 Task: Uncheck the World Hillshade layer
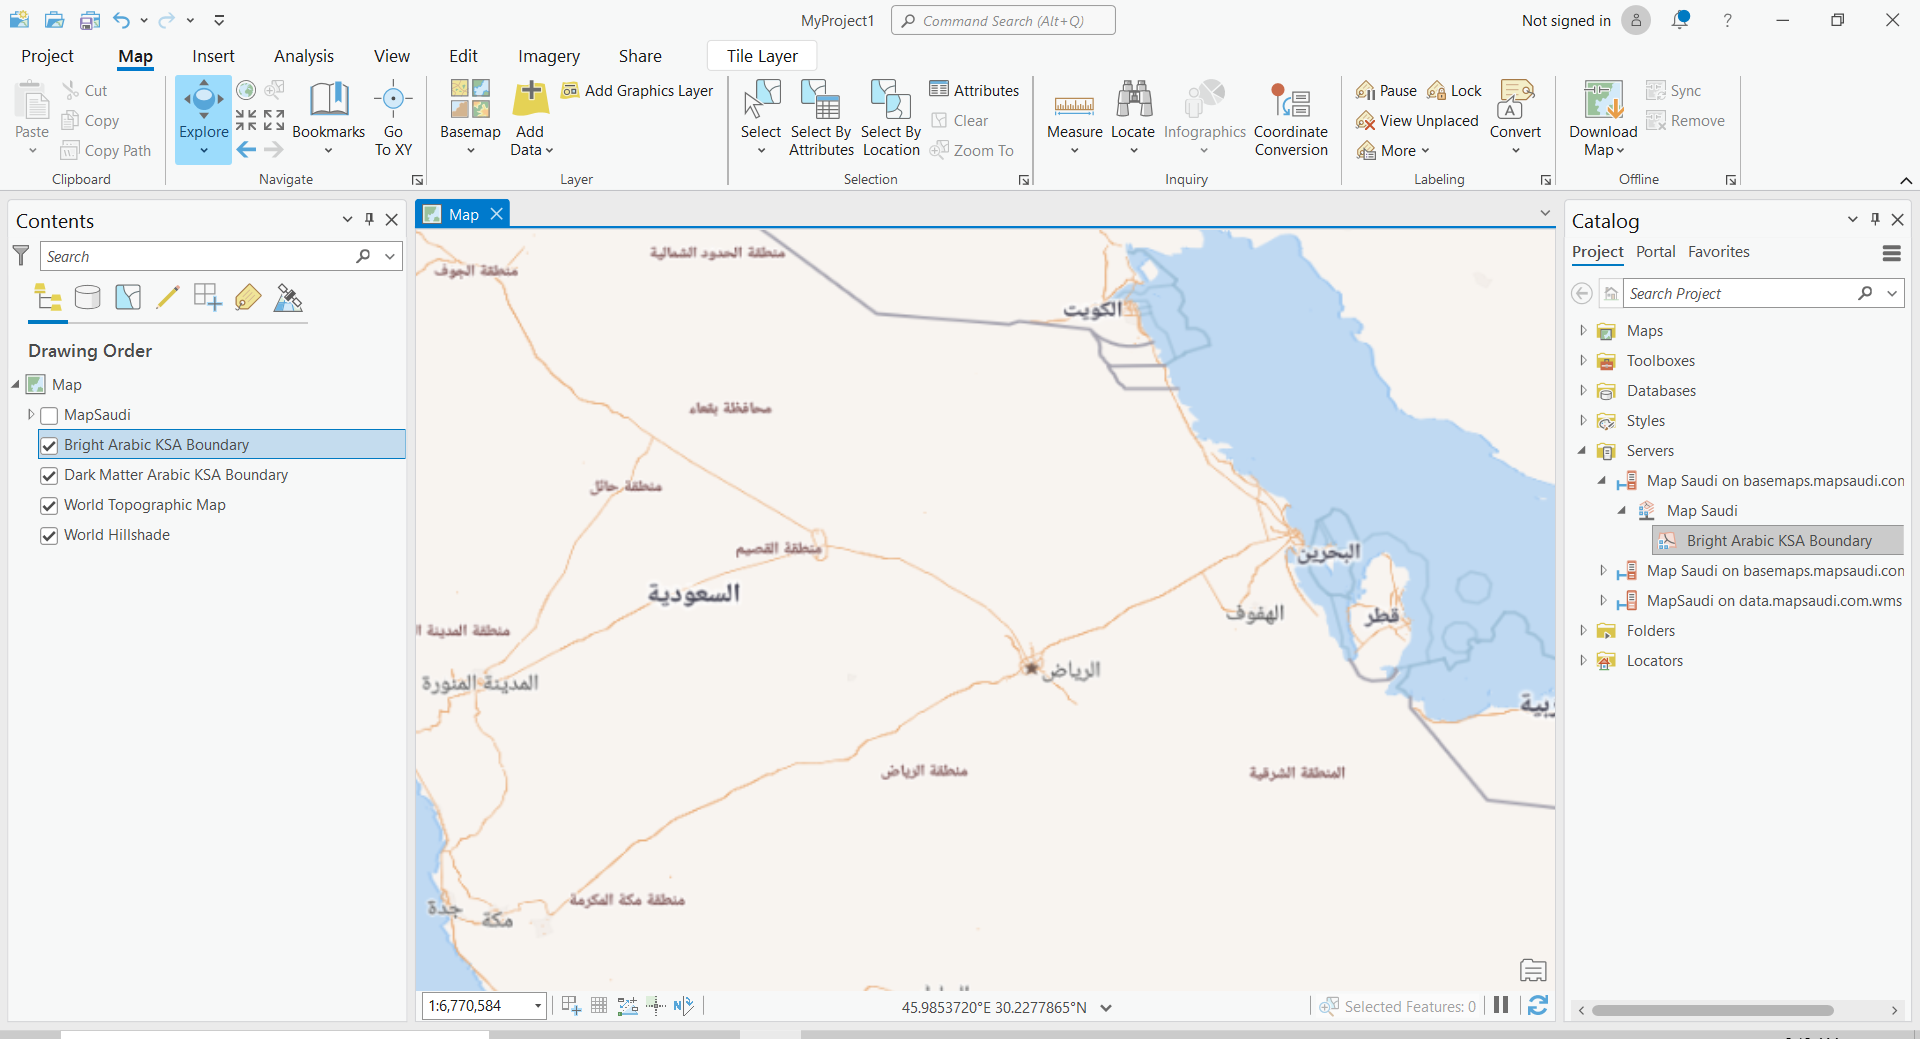click(49, 535)
